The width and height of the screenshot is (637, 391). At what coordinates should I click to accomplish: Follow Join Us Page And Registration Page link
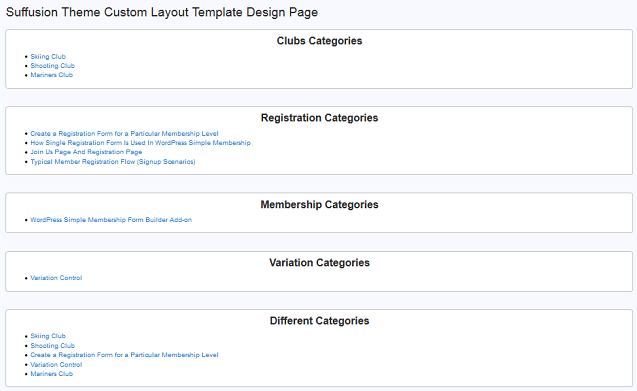click(x=86, y=152)
